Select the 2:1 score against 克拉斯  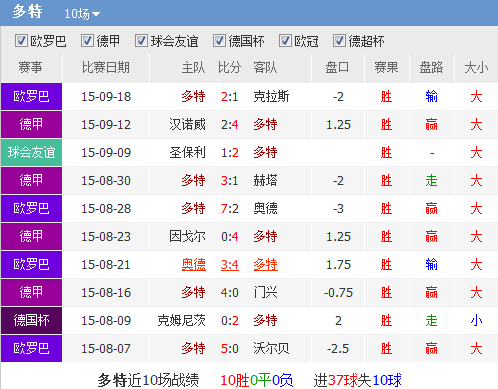(230, 97)
